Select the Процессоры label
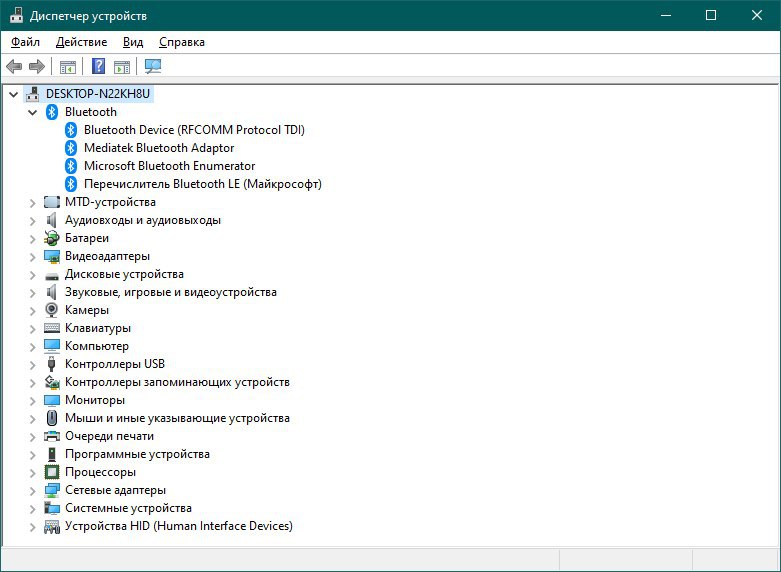The image size is (781, 572). [100, 472]
